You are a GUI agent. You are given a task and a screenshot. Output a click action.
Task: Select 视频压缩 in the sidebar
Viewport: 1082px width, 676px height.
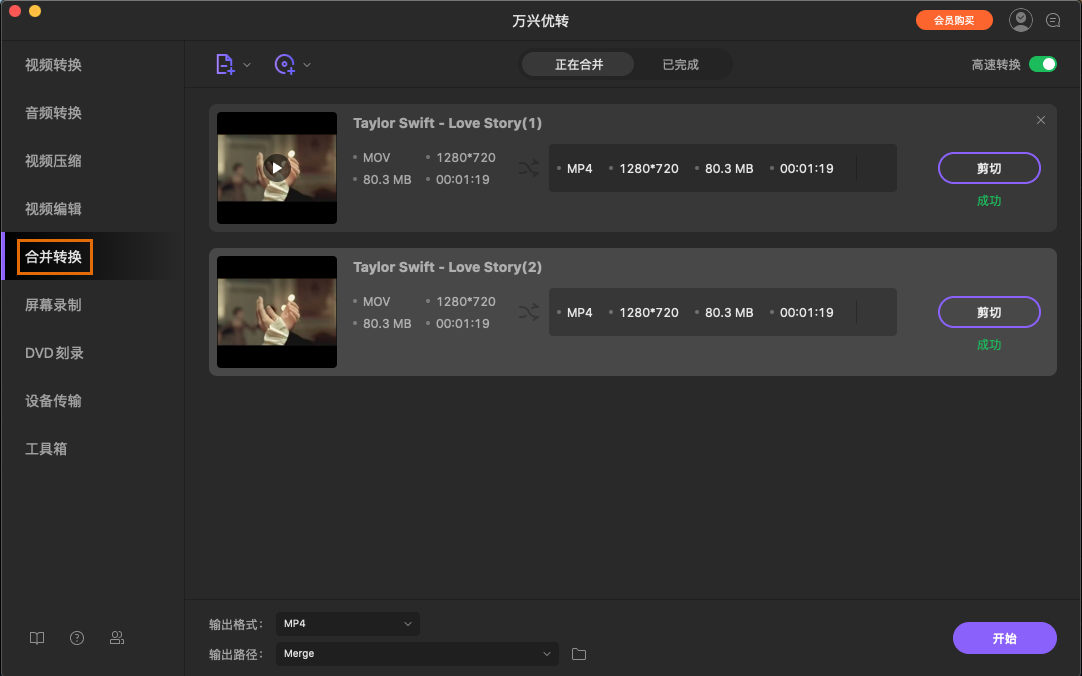53,161
